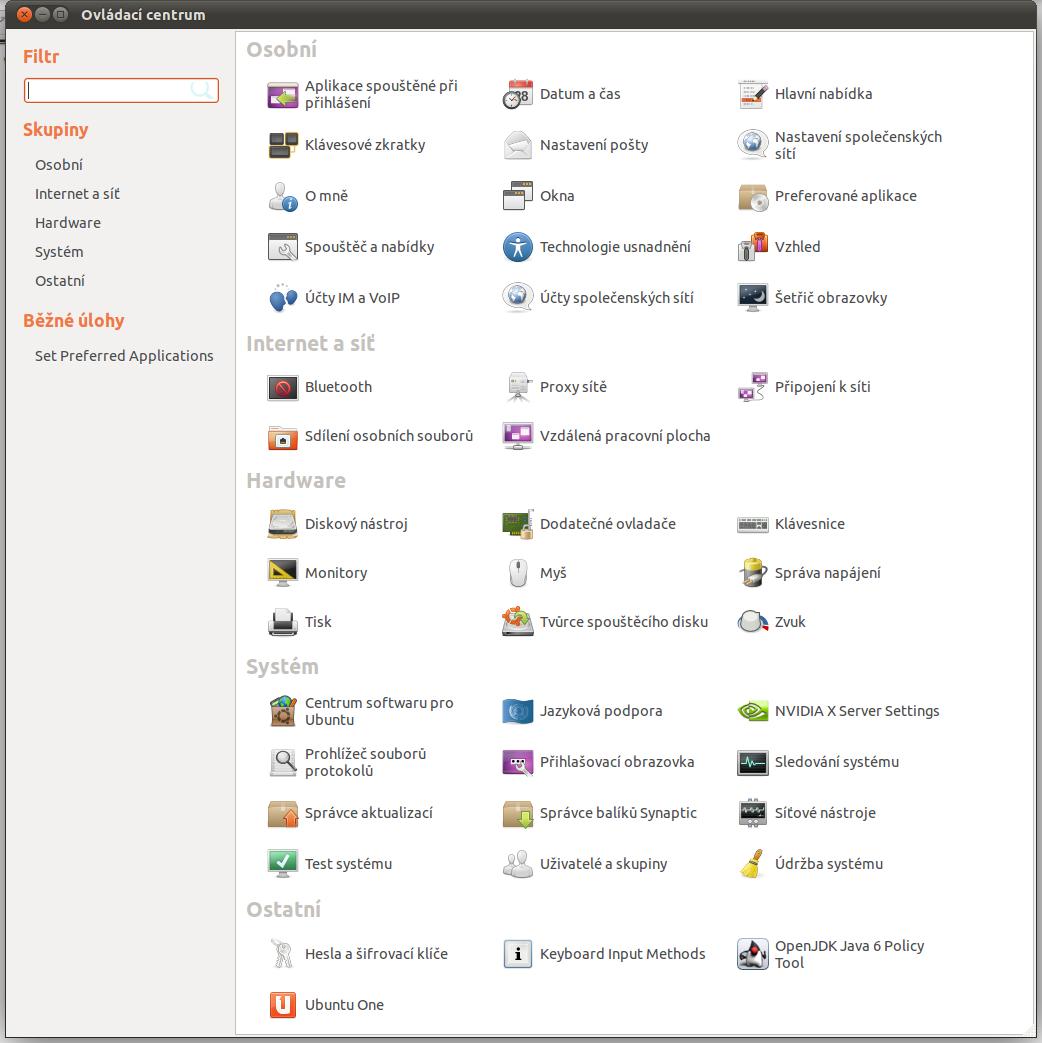This screenshot has width=1042, height=1043.
Task: Open Hesla a šifrovací klíče label
Action: pyautogui.click(x=376, y=954)
